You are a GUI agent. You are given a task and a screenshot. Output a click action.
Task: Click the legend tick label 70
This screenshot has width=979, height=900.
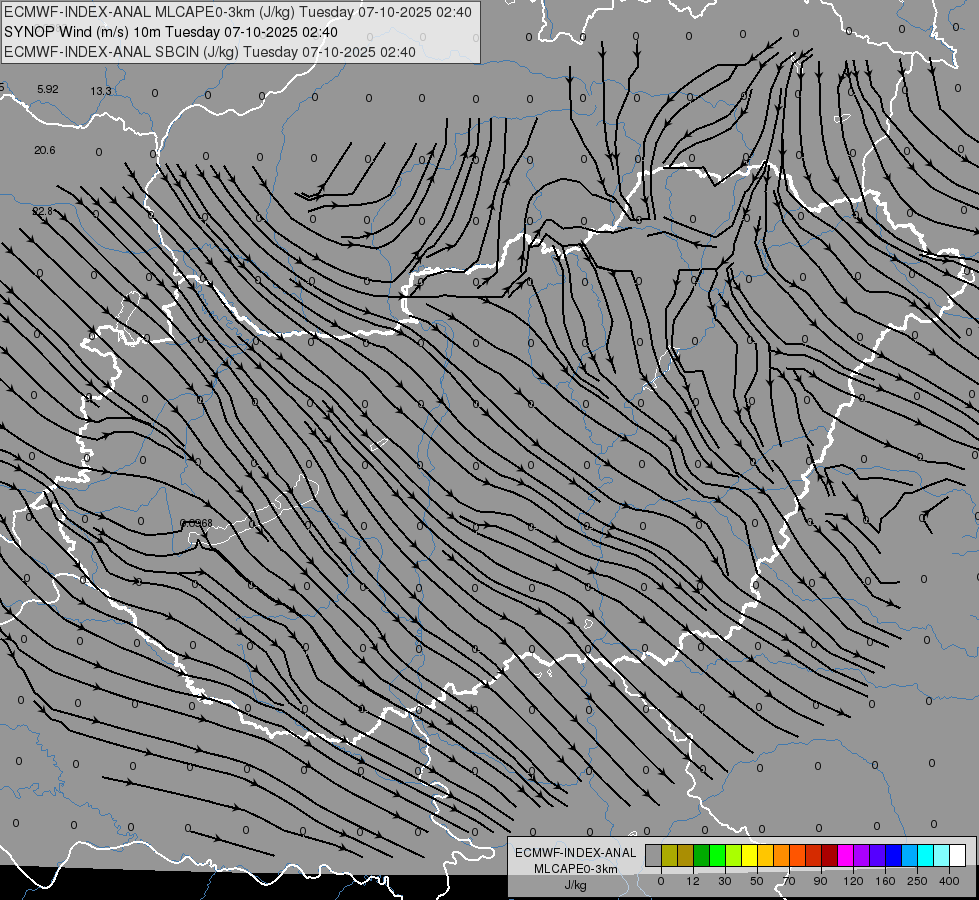pyautogui.click(x=789, y=881)
